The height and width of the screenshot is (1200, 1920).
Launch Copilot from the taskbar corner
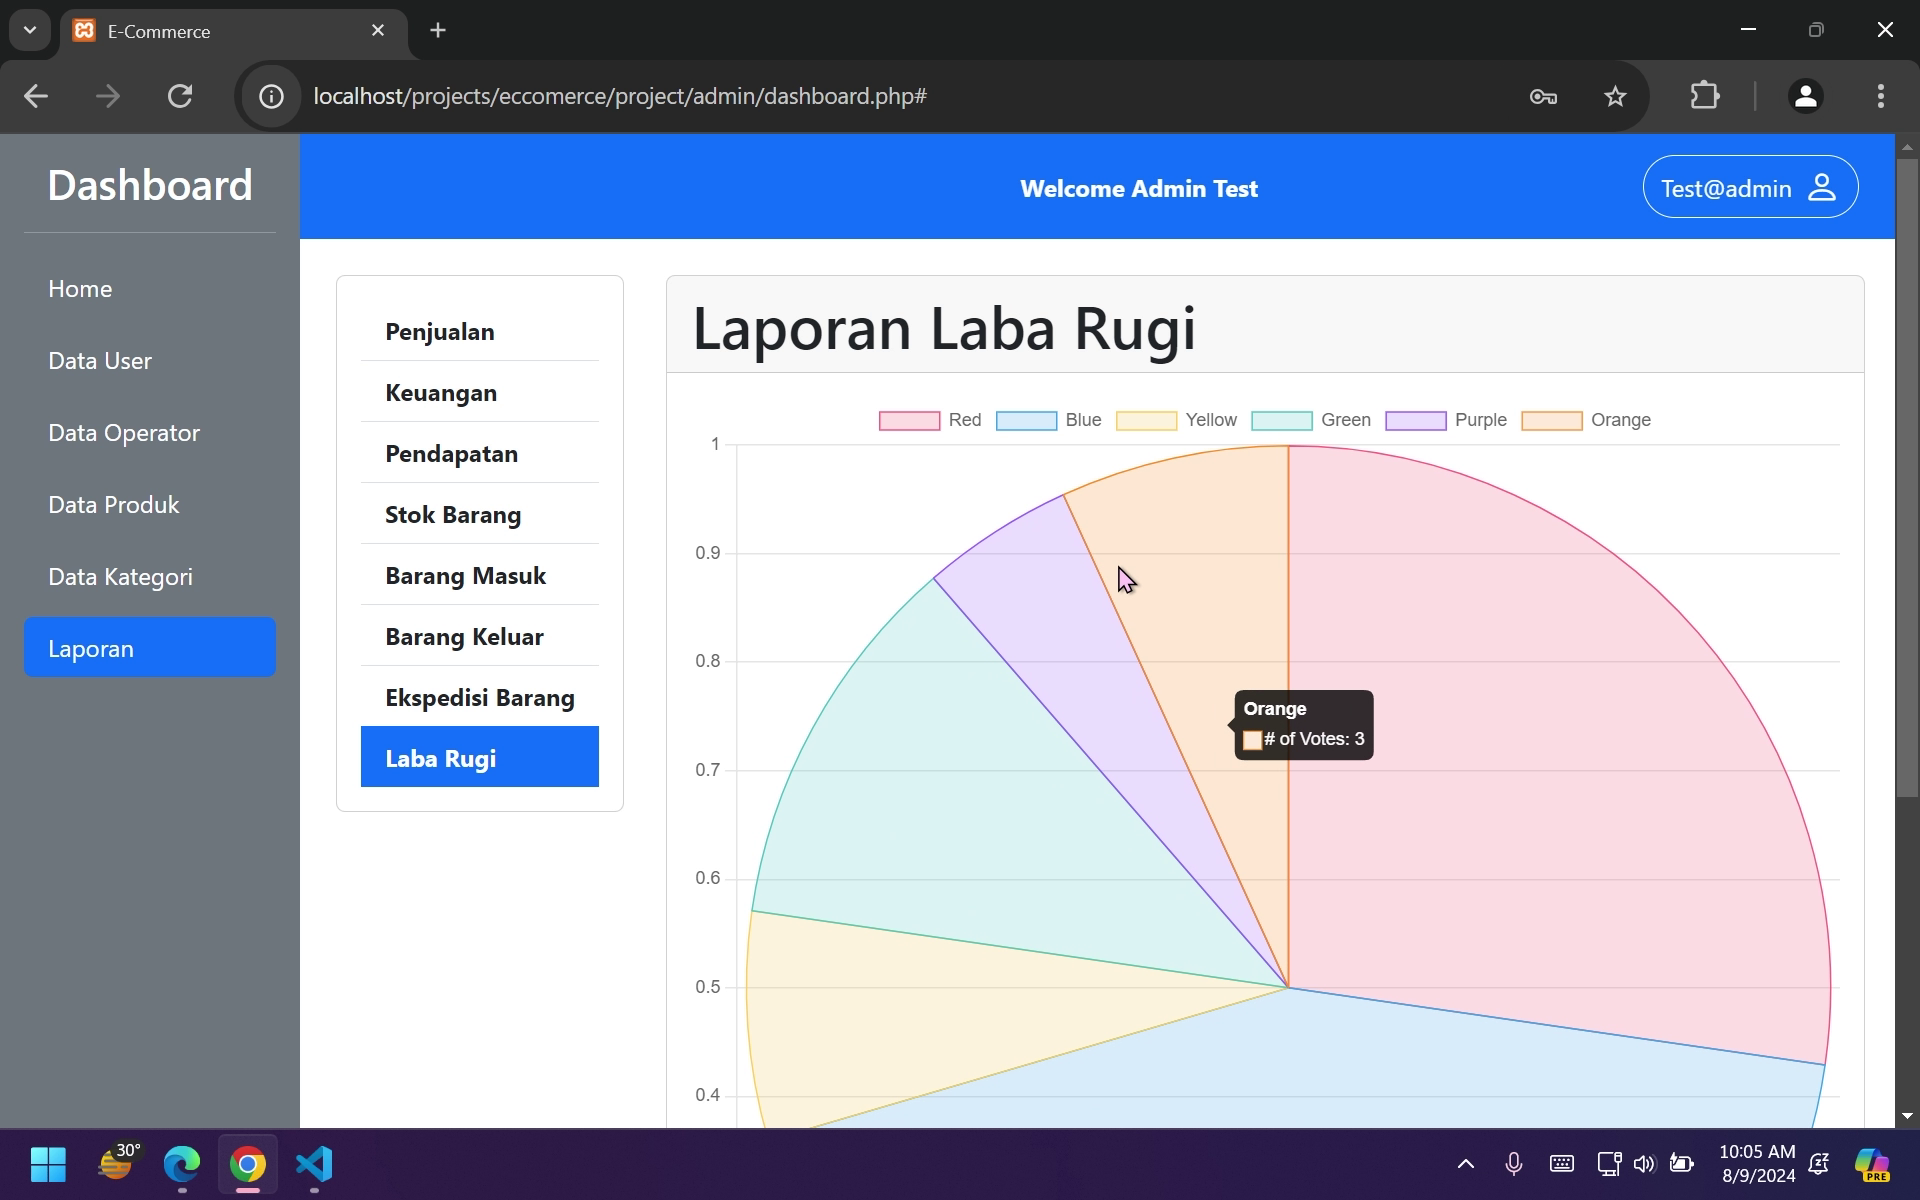pyautogui.click(x=1872, y=1164)
